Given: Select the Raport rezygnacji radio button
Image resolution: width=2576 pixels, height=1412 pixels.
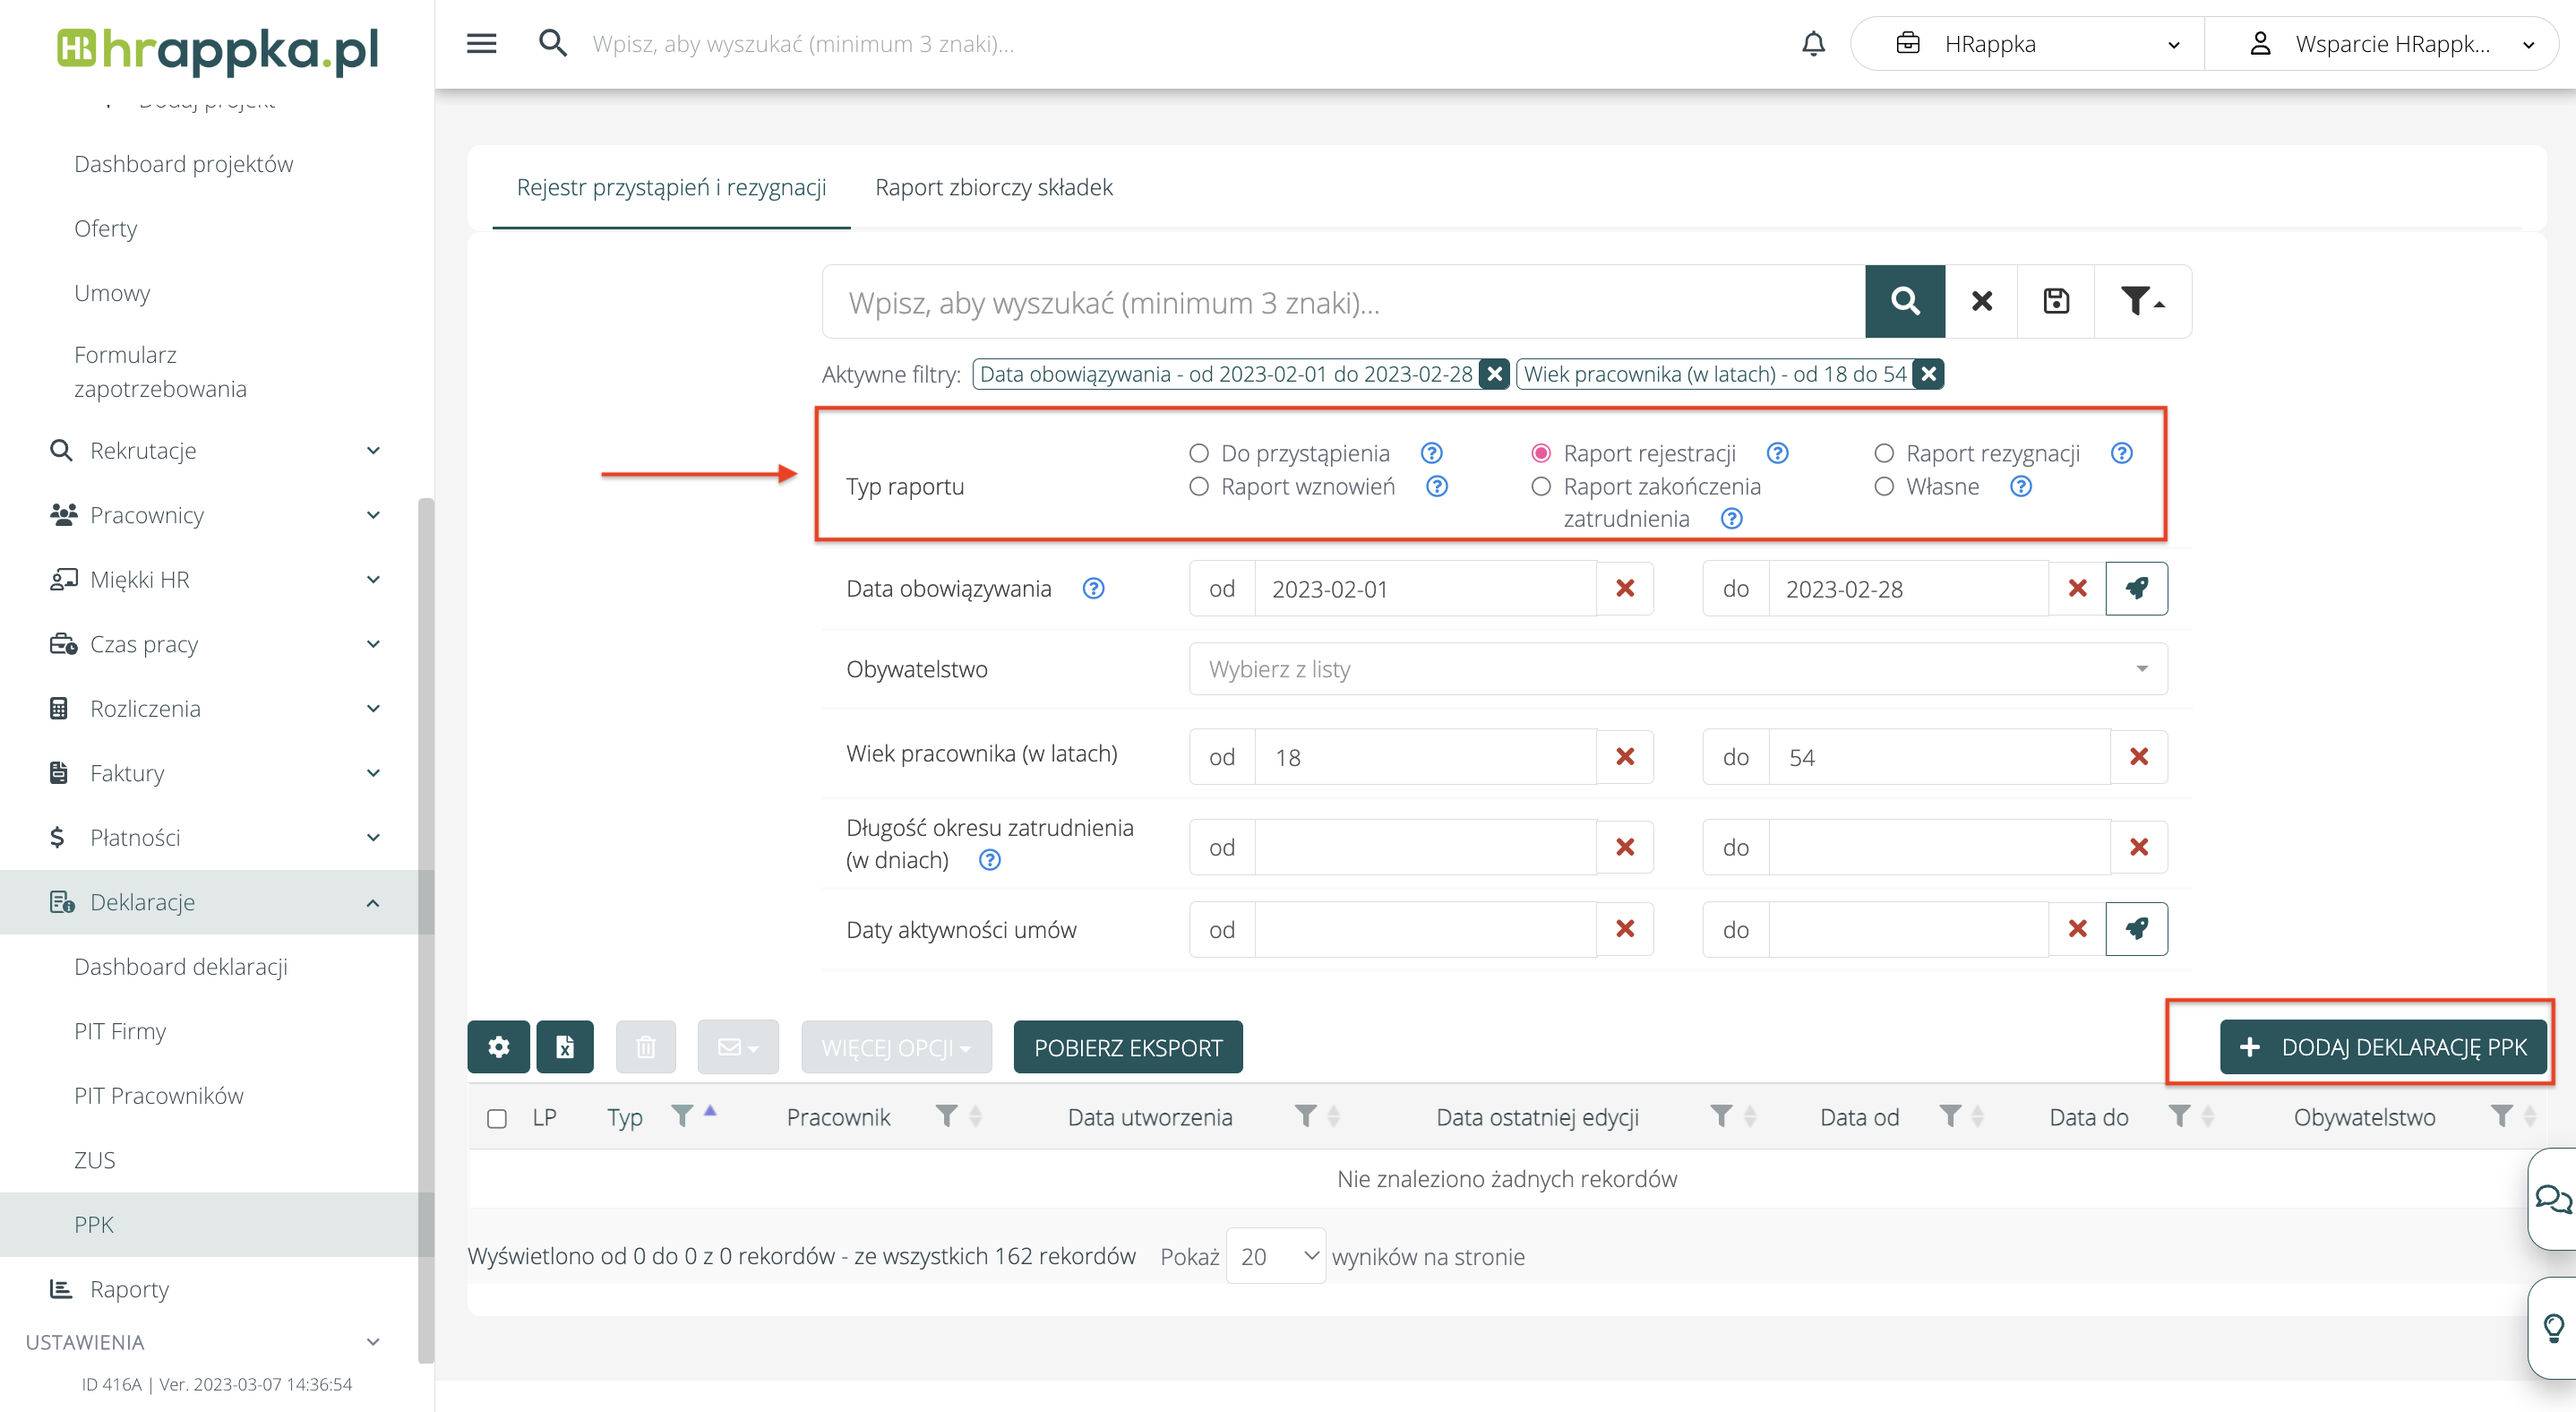Looking at the screenshot, I should click(1884, 453).
